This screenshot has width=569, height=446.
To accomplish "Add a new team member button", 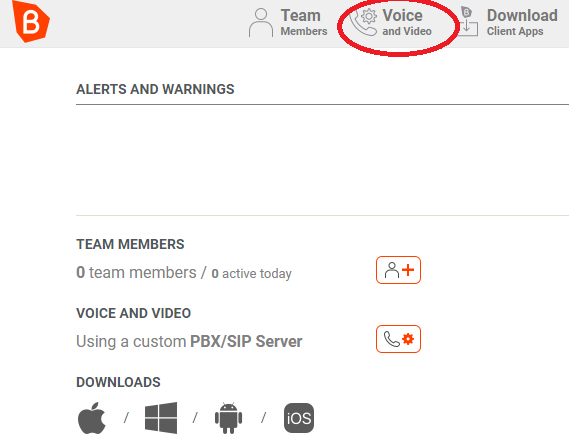I will pyautogui.click(x=398, y=270).
